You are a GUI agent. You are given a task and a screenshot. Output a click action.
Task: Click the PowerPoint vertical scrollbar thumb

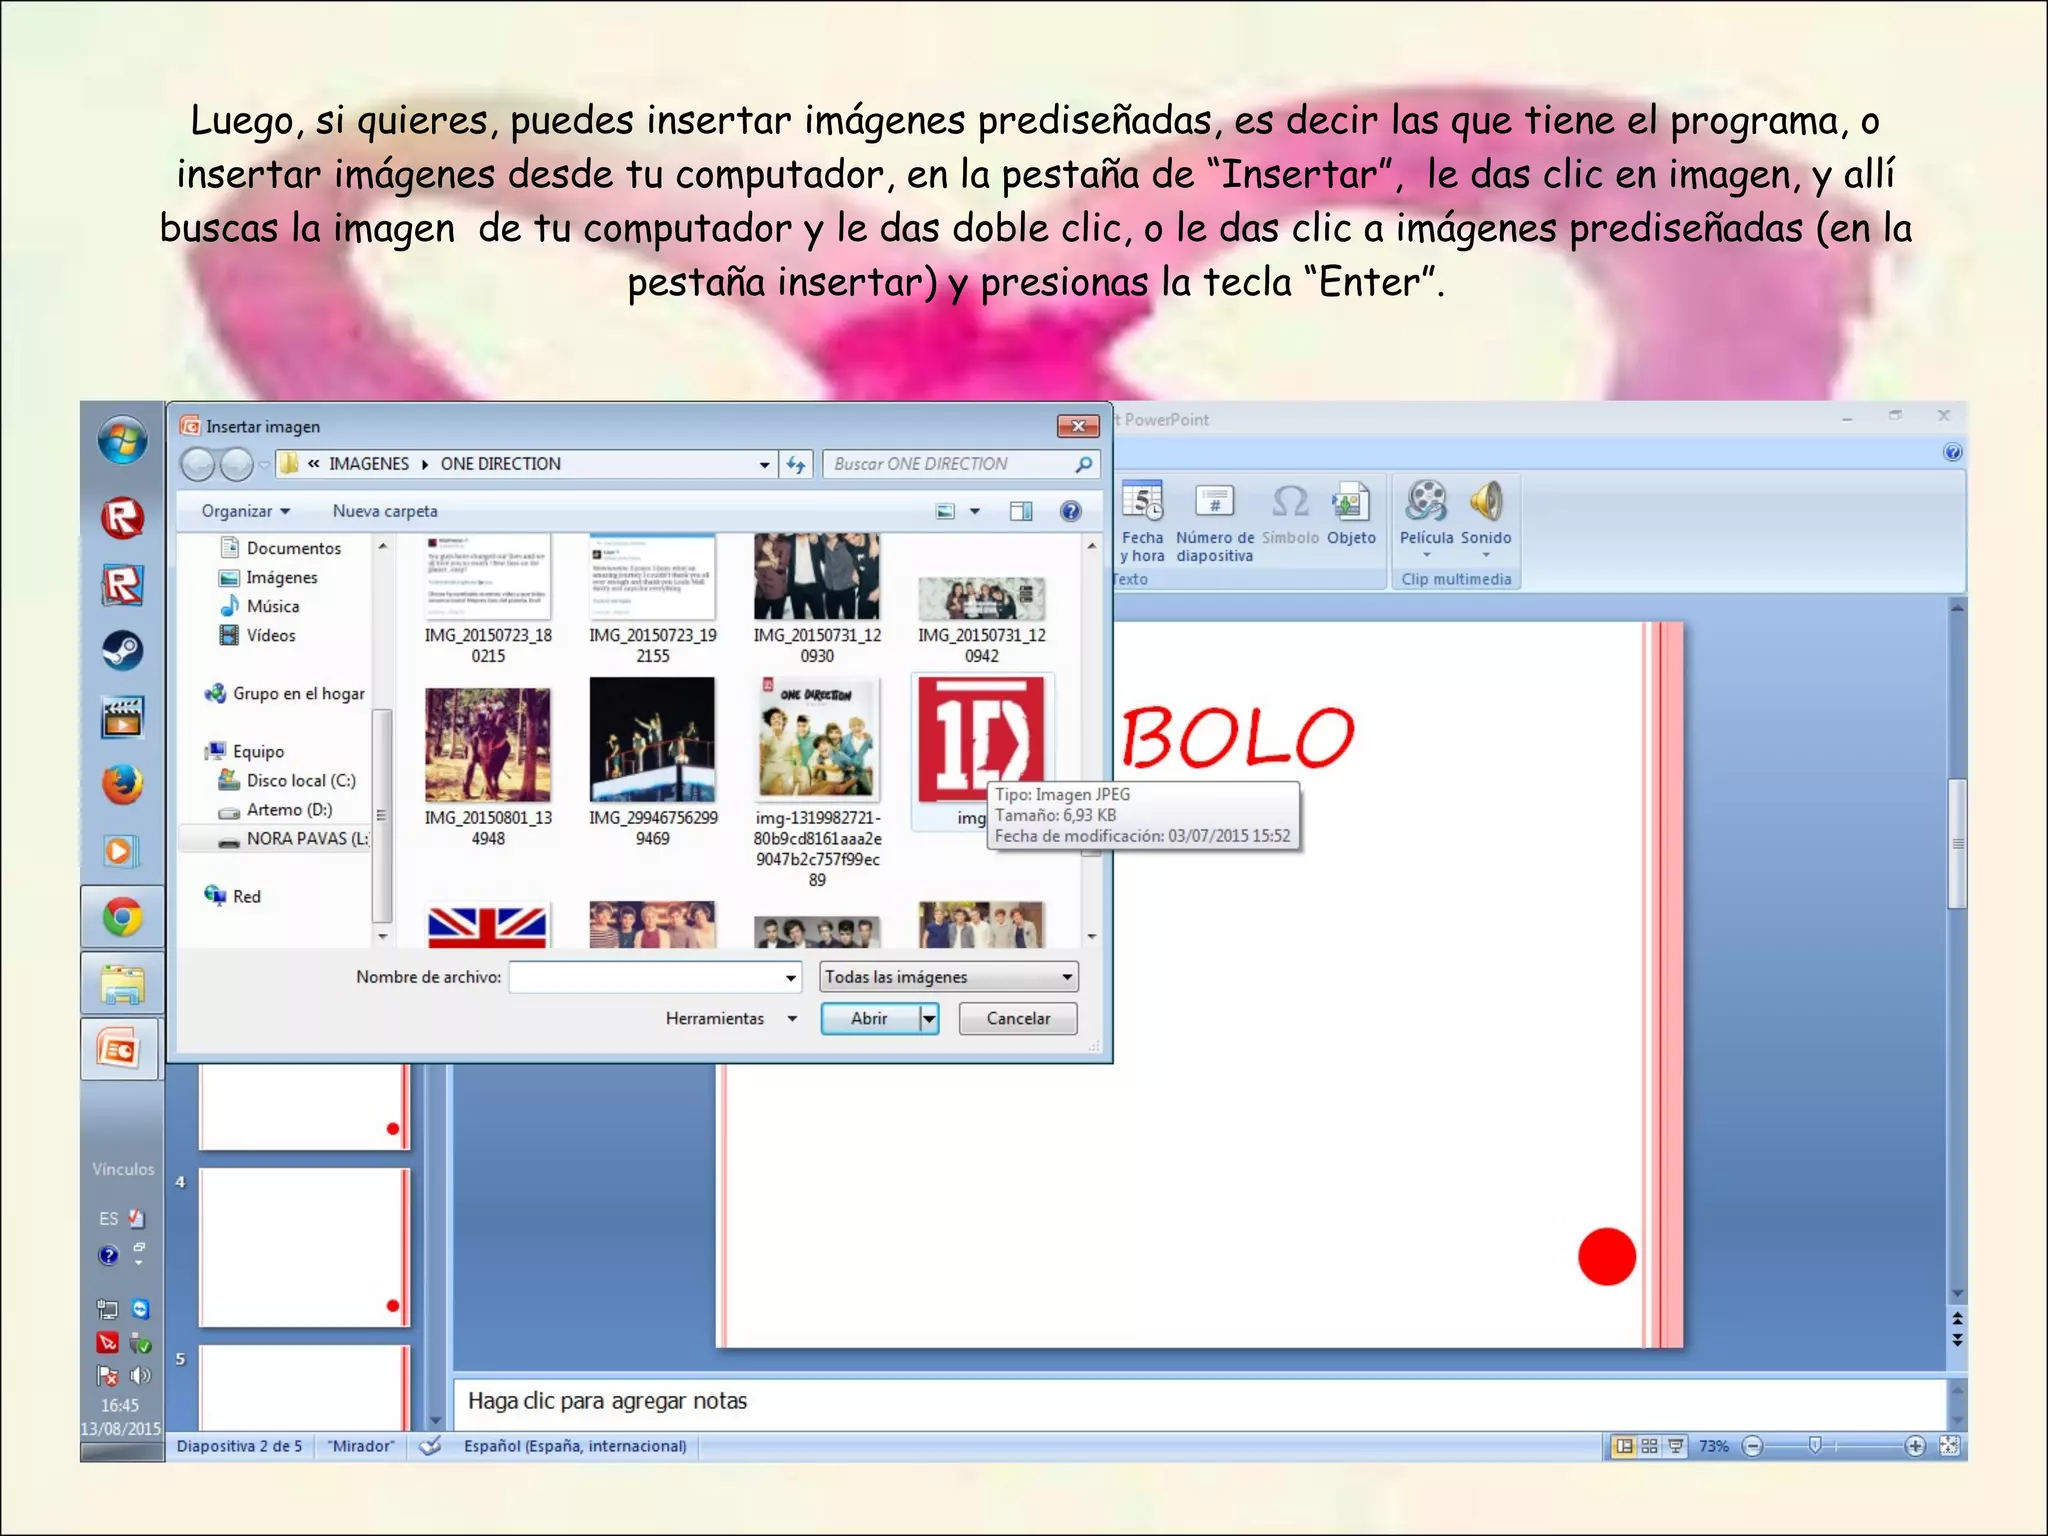(1957, 843)
